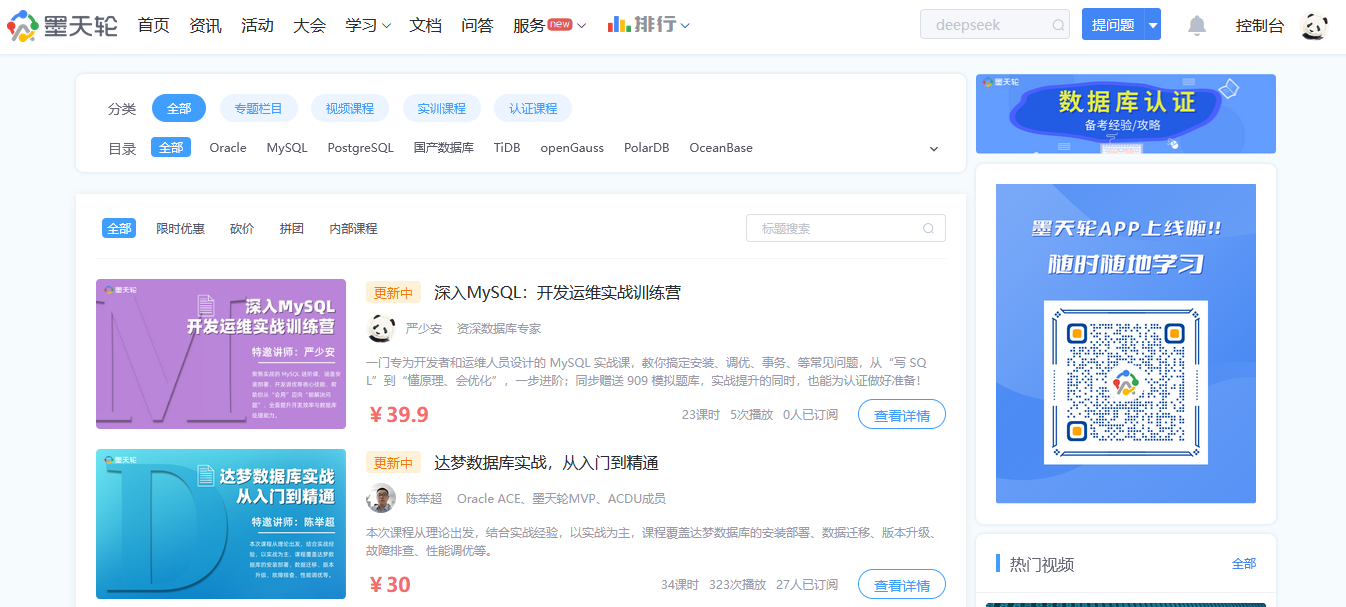The image size is (1346, 607).
Task: Focus the deepseek header search field
Action: pyautogui.click(x=995, y=25)
